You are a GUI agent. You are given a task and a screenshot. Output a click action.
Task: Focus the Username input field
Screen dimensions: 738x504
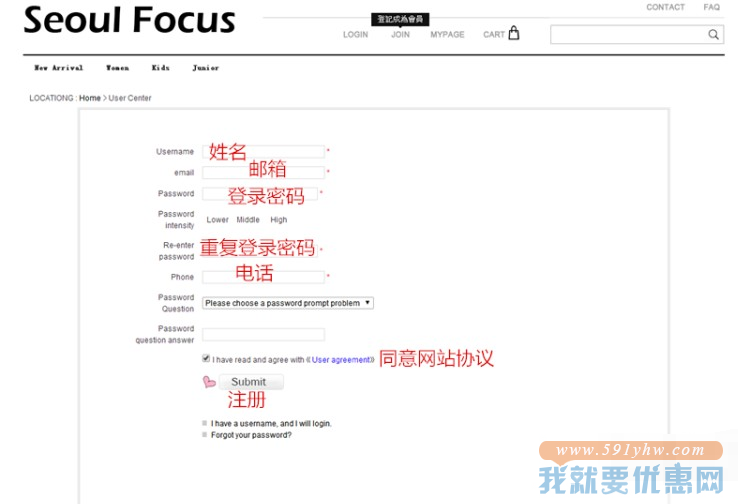264,152
